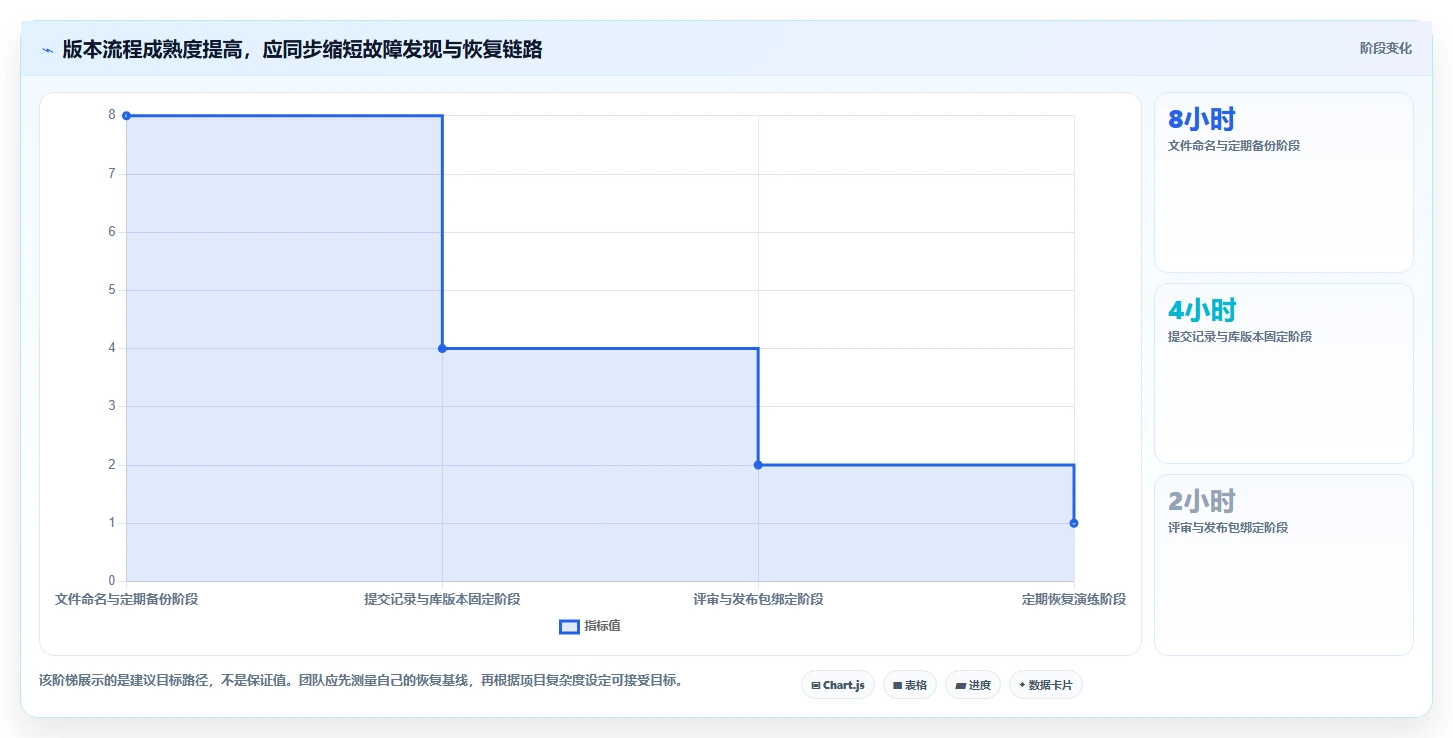The width and height of the screenshot is (1453, 738).
Task: Click the footnote starting 该阶梯展示的是建议目标路径
Action: pos(361,680)
